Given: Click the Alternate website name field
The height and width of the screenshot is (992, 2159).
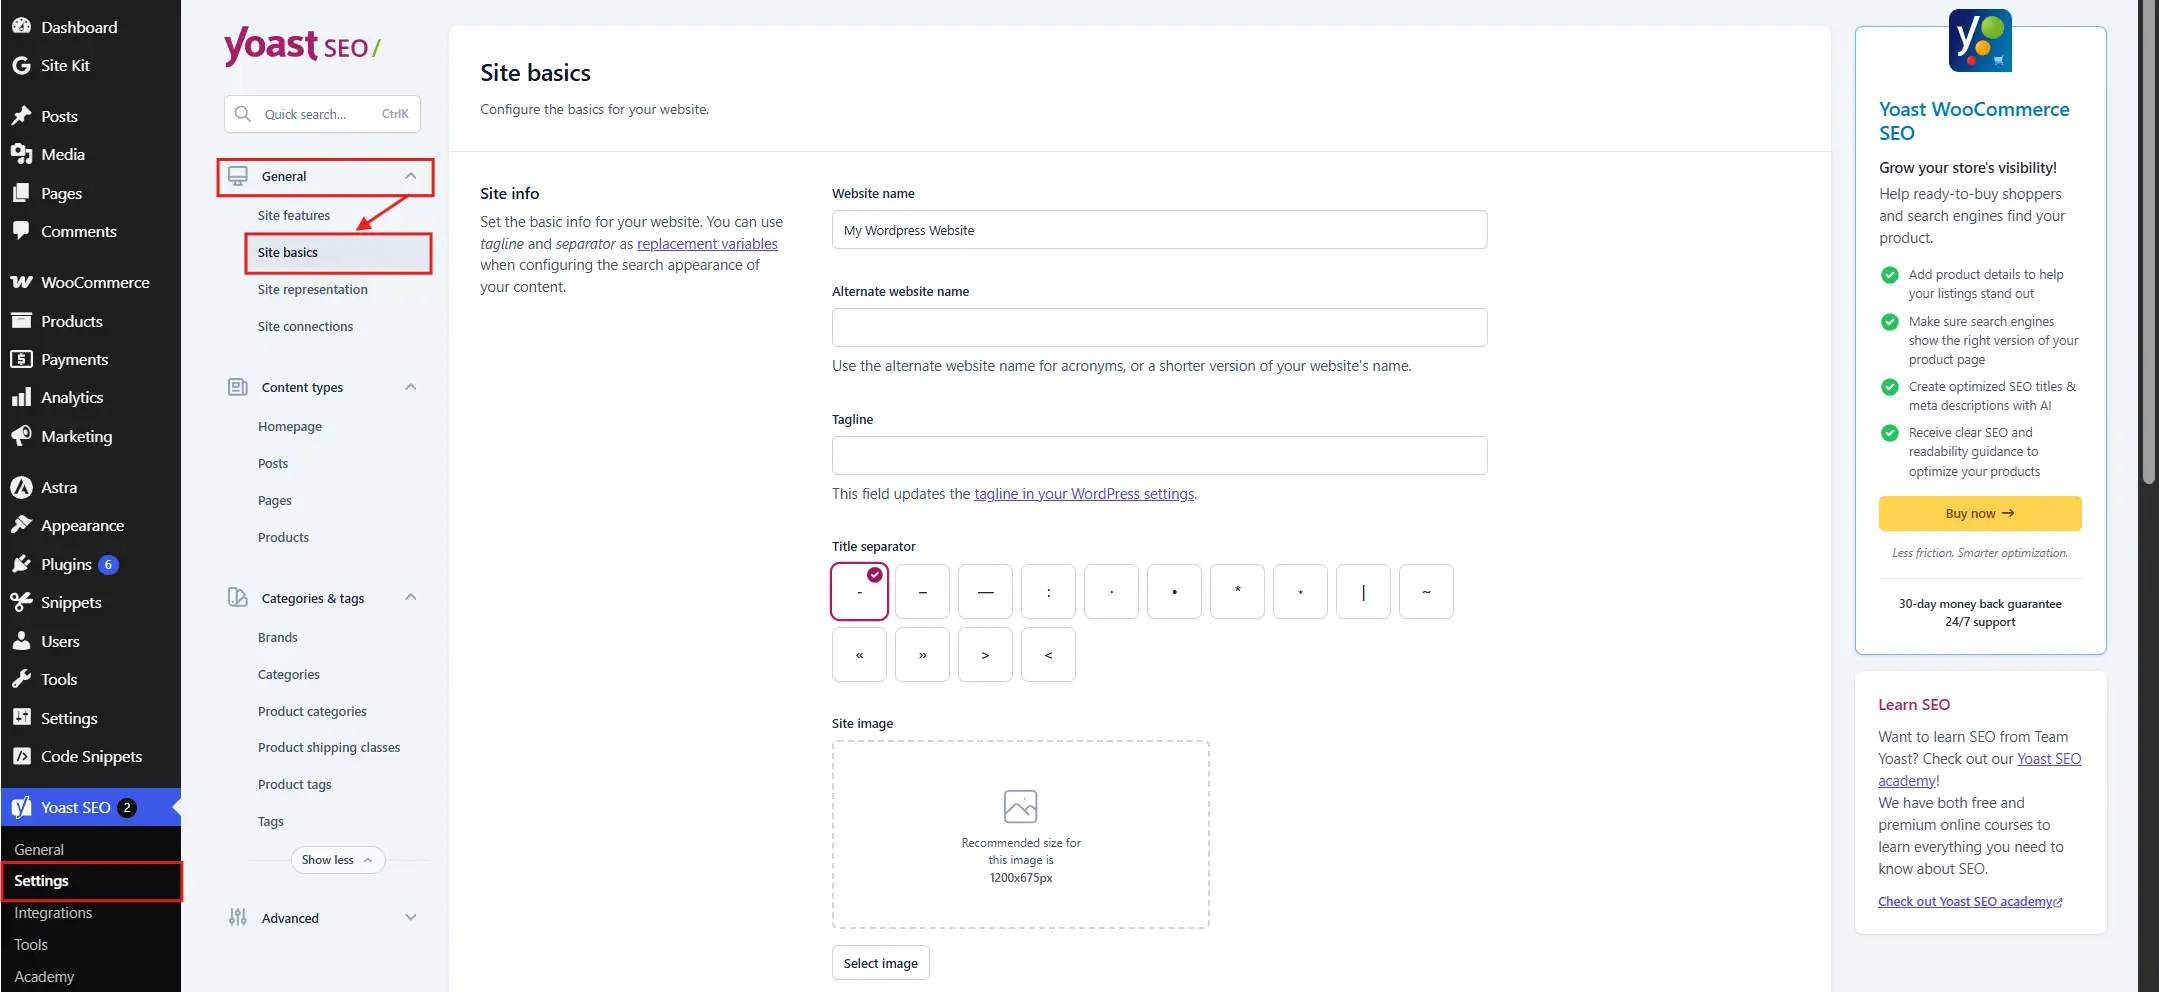Looking at the screenshot, I should click(1159, 328).
